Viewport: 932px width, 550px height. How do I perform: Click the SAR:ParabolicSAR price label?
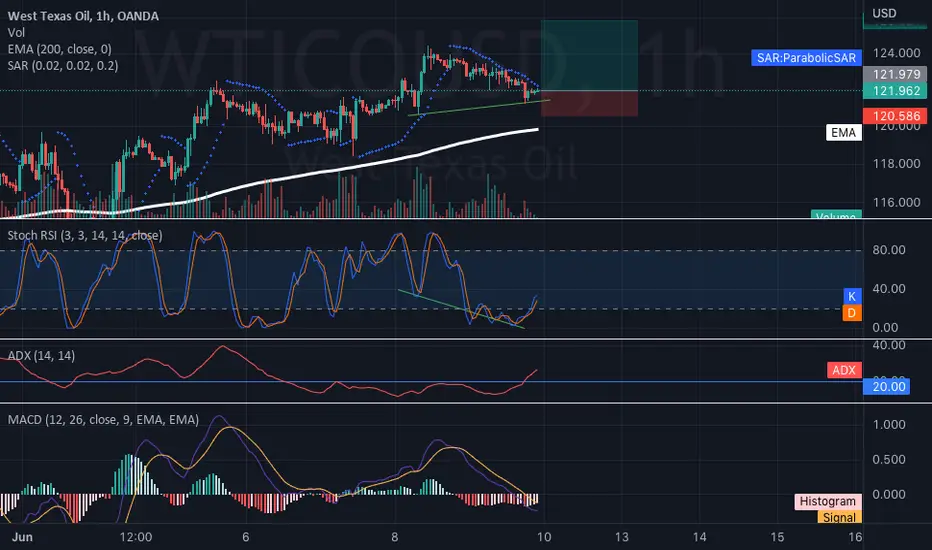806,58
